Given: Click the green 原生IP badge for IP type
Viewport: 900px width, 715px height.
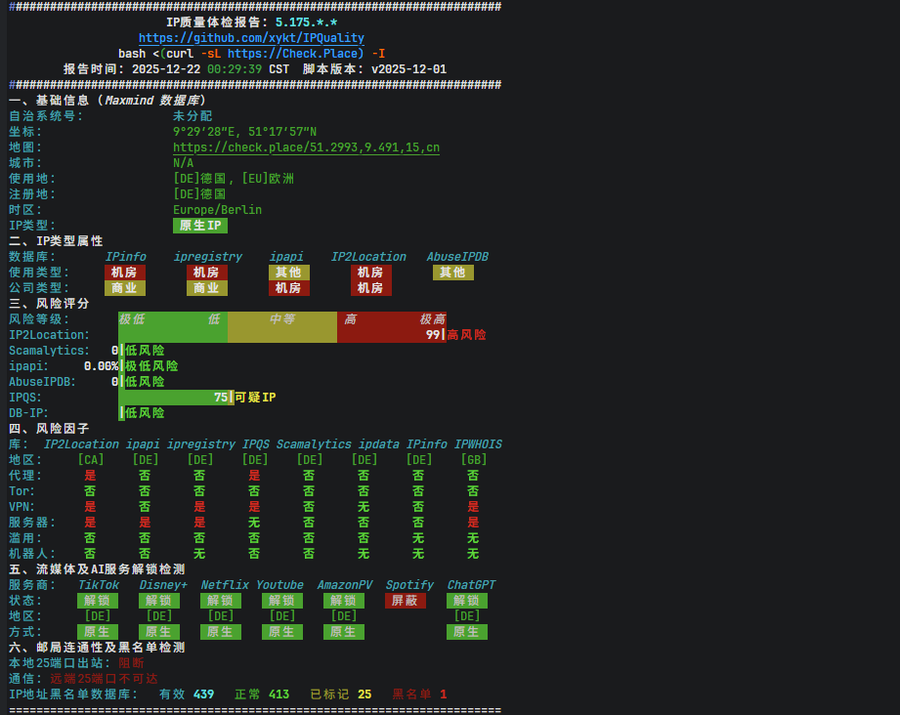Looking at the screenshot, I should point(200,226).
